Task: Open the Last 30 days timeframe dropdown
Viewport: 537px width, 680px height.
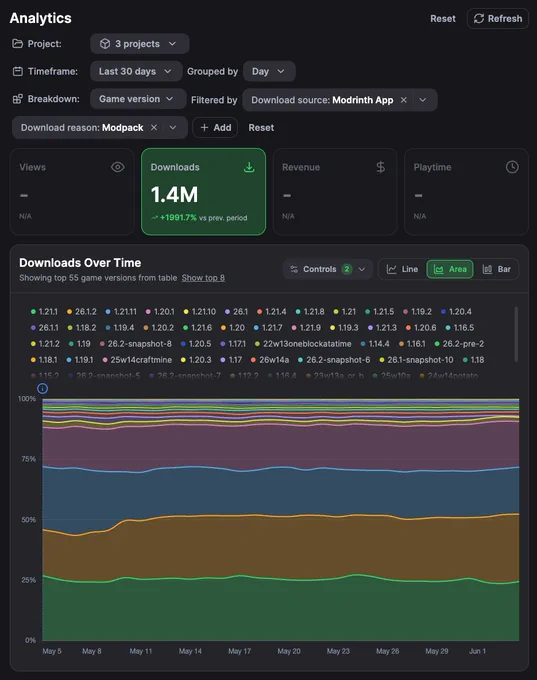Action: pyautogui.click(x=136, y=71)
